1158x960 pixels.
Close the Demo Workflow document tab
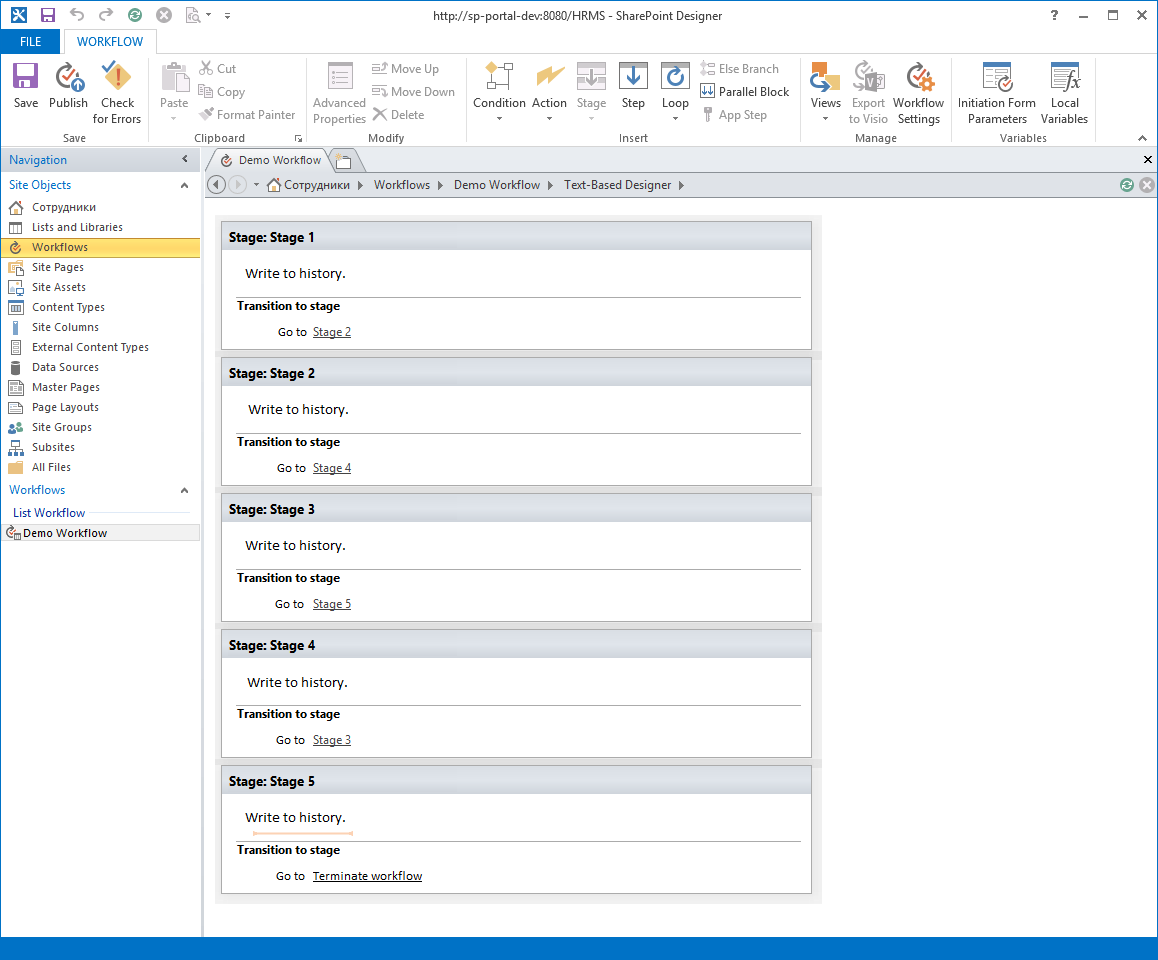tap(1147, 160)
